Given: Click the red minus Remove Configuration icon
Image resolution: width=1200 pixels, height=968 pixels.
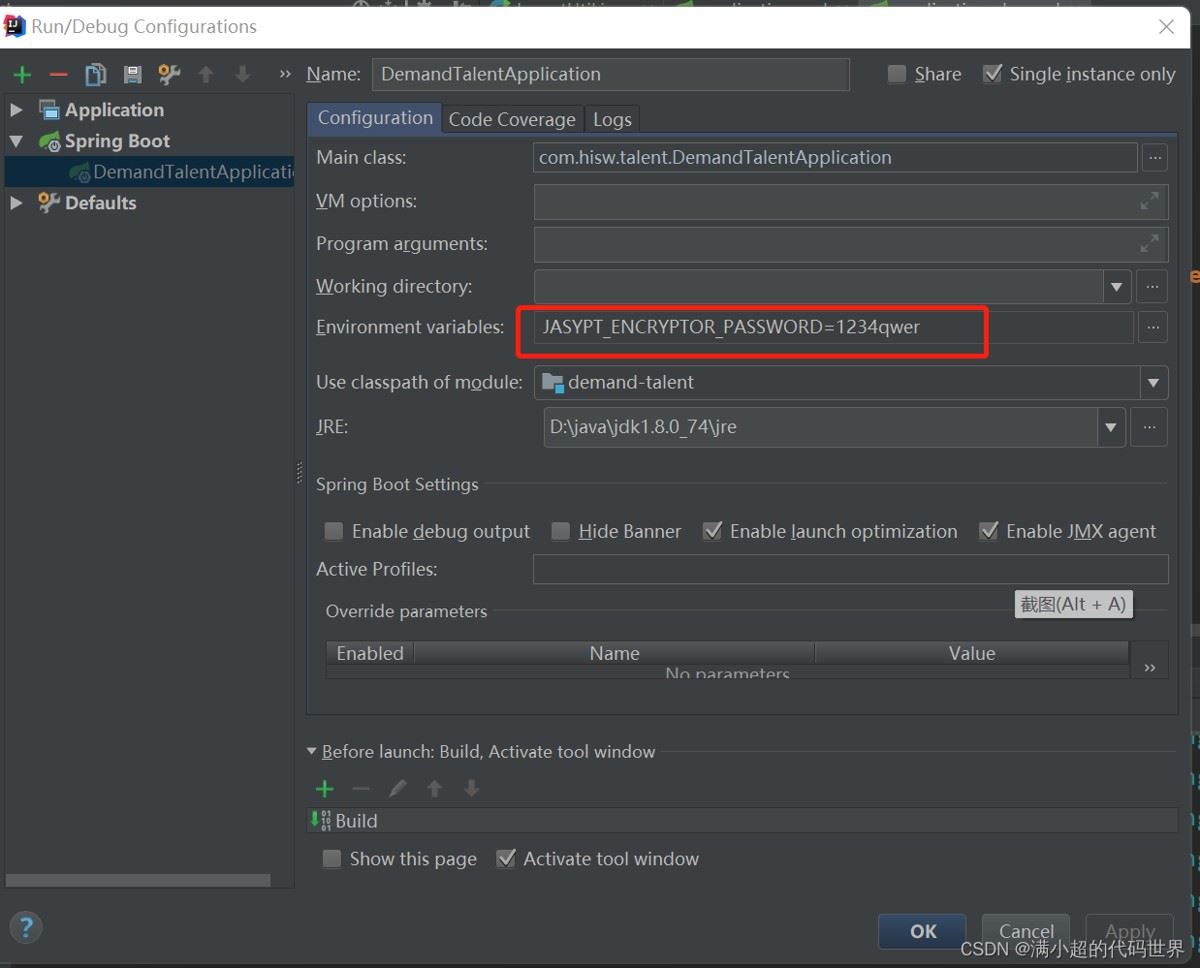Looking at the screenshot, I should pyautogui.click(x=58, y=75).
